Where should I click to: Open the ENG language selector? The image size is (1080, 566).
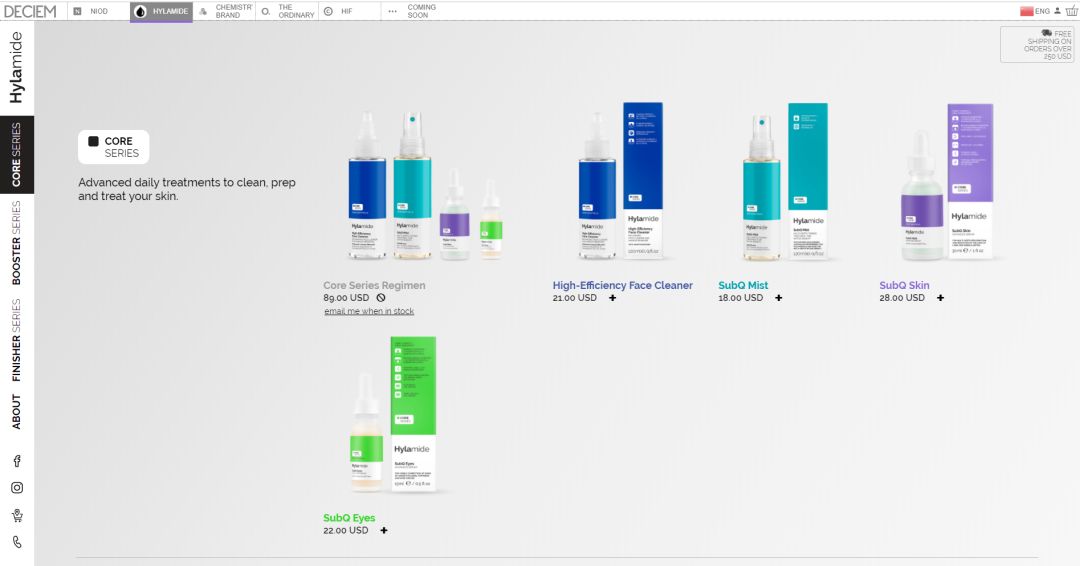point(1035,11)
